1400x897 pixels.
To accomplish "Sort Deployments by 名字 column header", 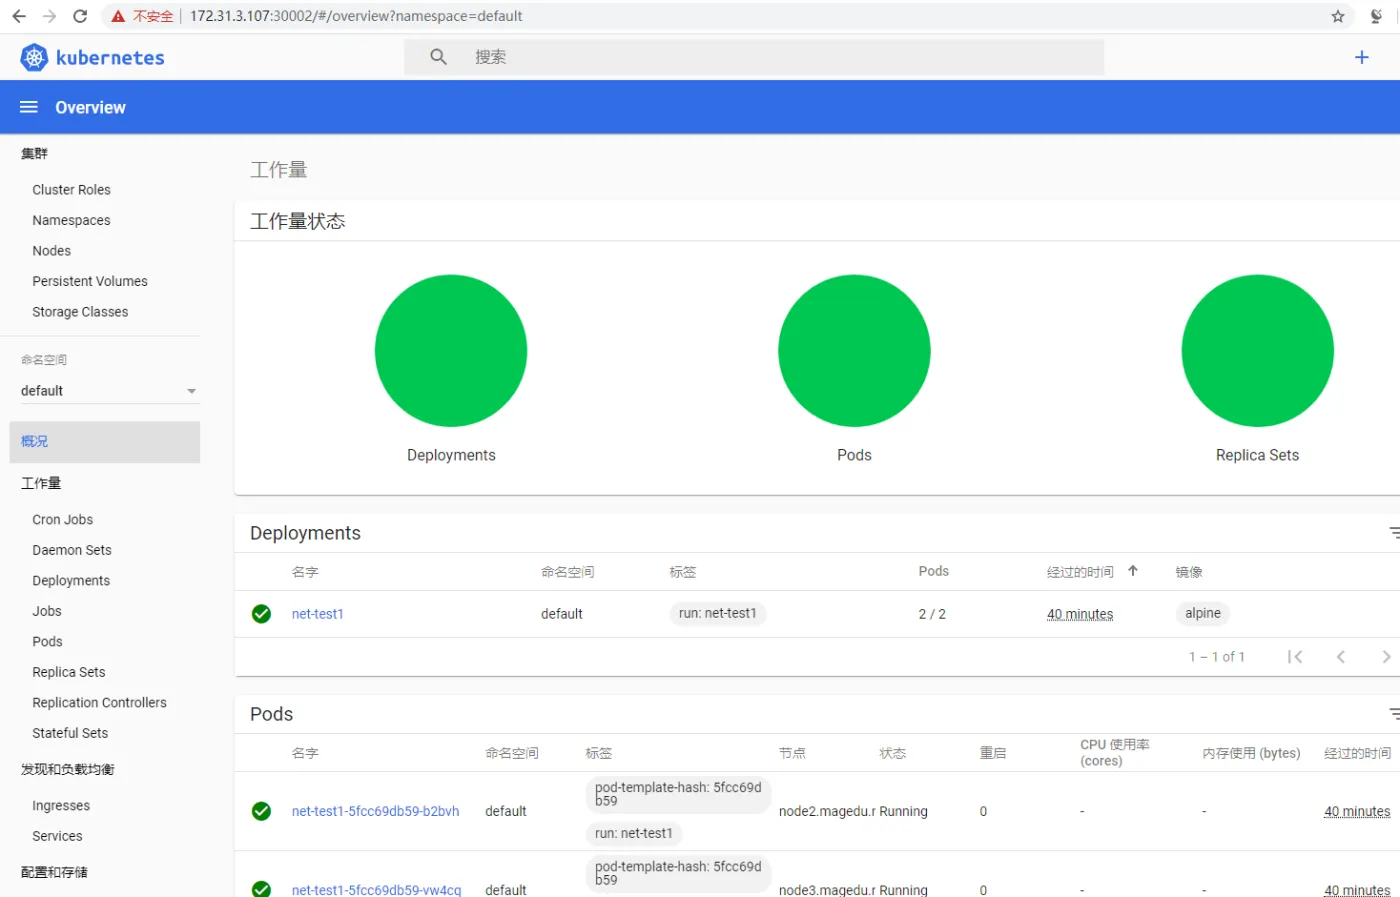I will coord(305,572).
